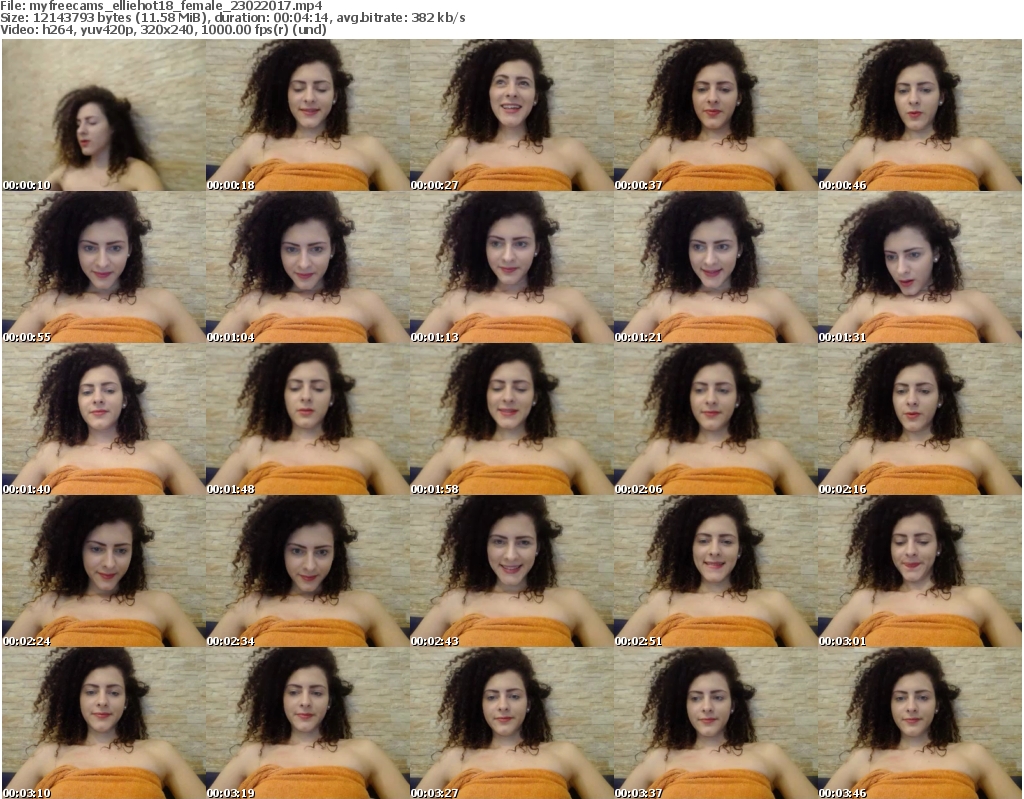Choose the frame stamped 00:02:43
Screen dimensions: 1024x799
[x=511, y=571]
